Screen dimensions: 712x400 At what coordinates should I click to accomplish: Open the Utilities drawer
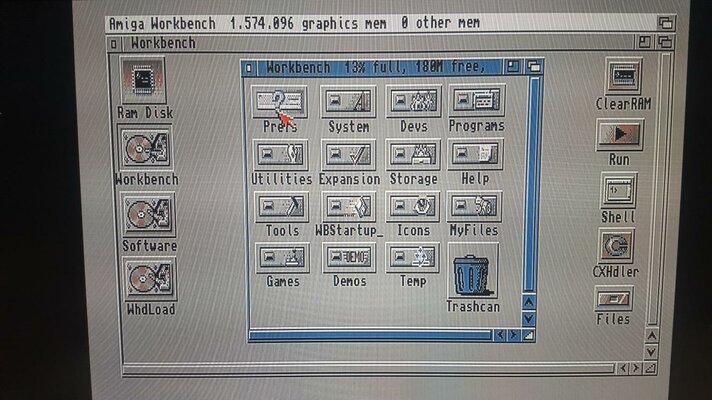click(x=281, y=154)
